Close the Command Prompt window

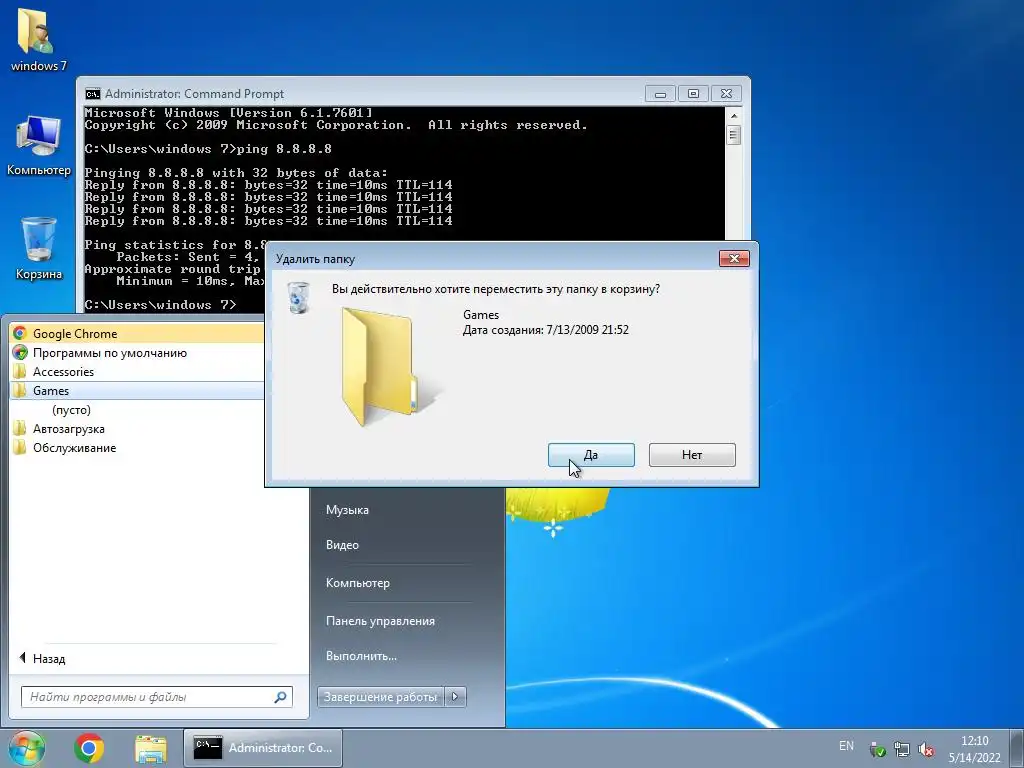726,94
